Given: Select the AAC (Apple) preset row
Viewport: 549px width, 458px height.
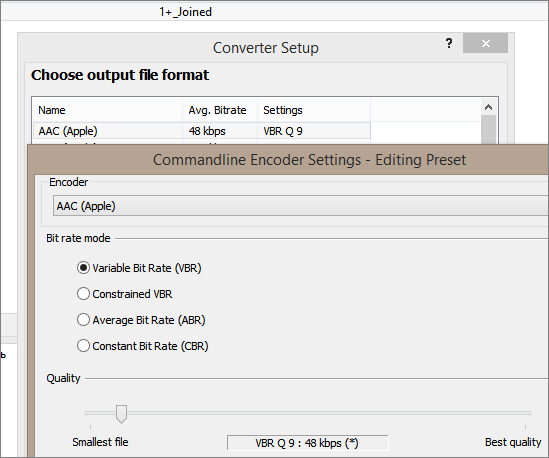Looking at the screenshot, I should (202, 131).
